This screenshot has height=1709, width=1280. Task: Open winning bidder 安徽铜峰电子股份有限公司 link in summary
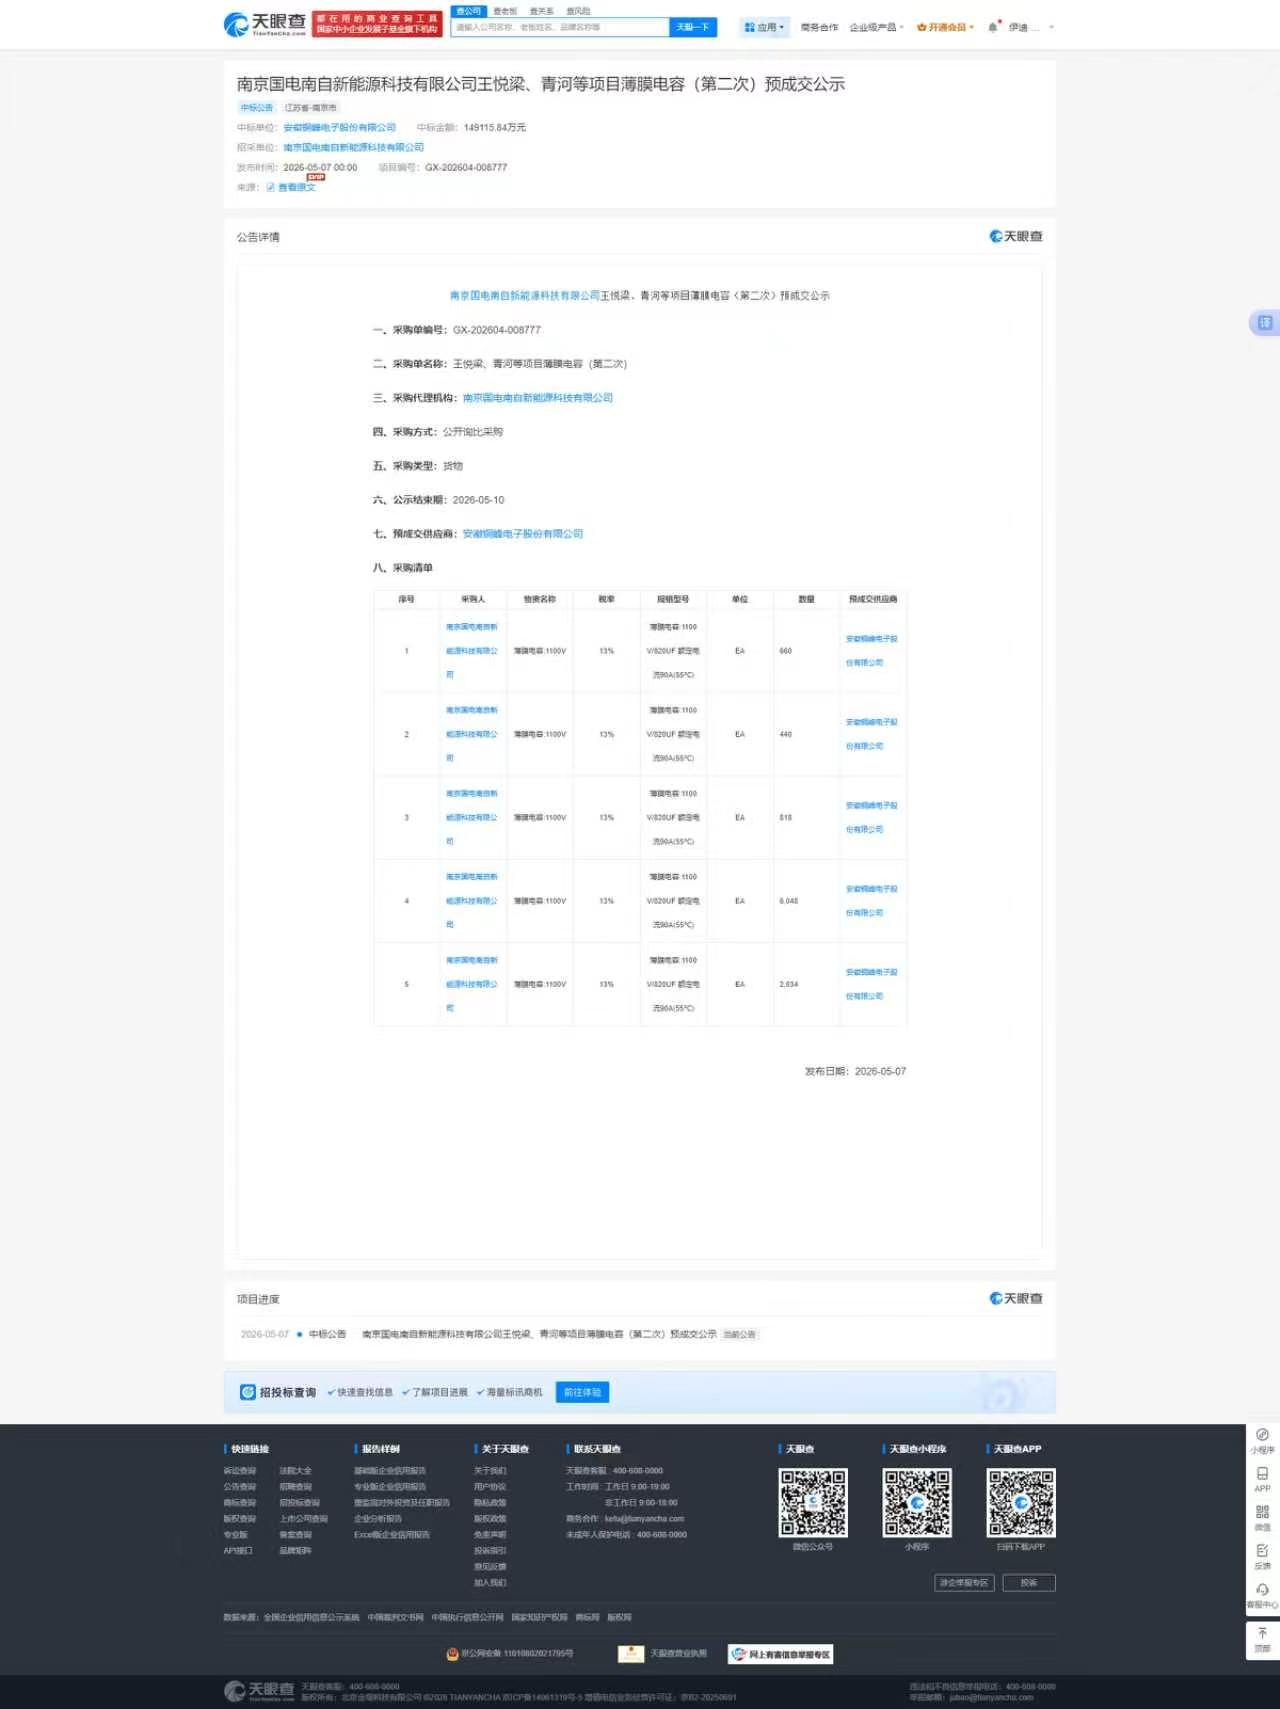point(340,127)
